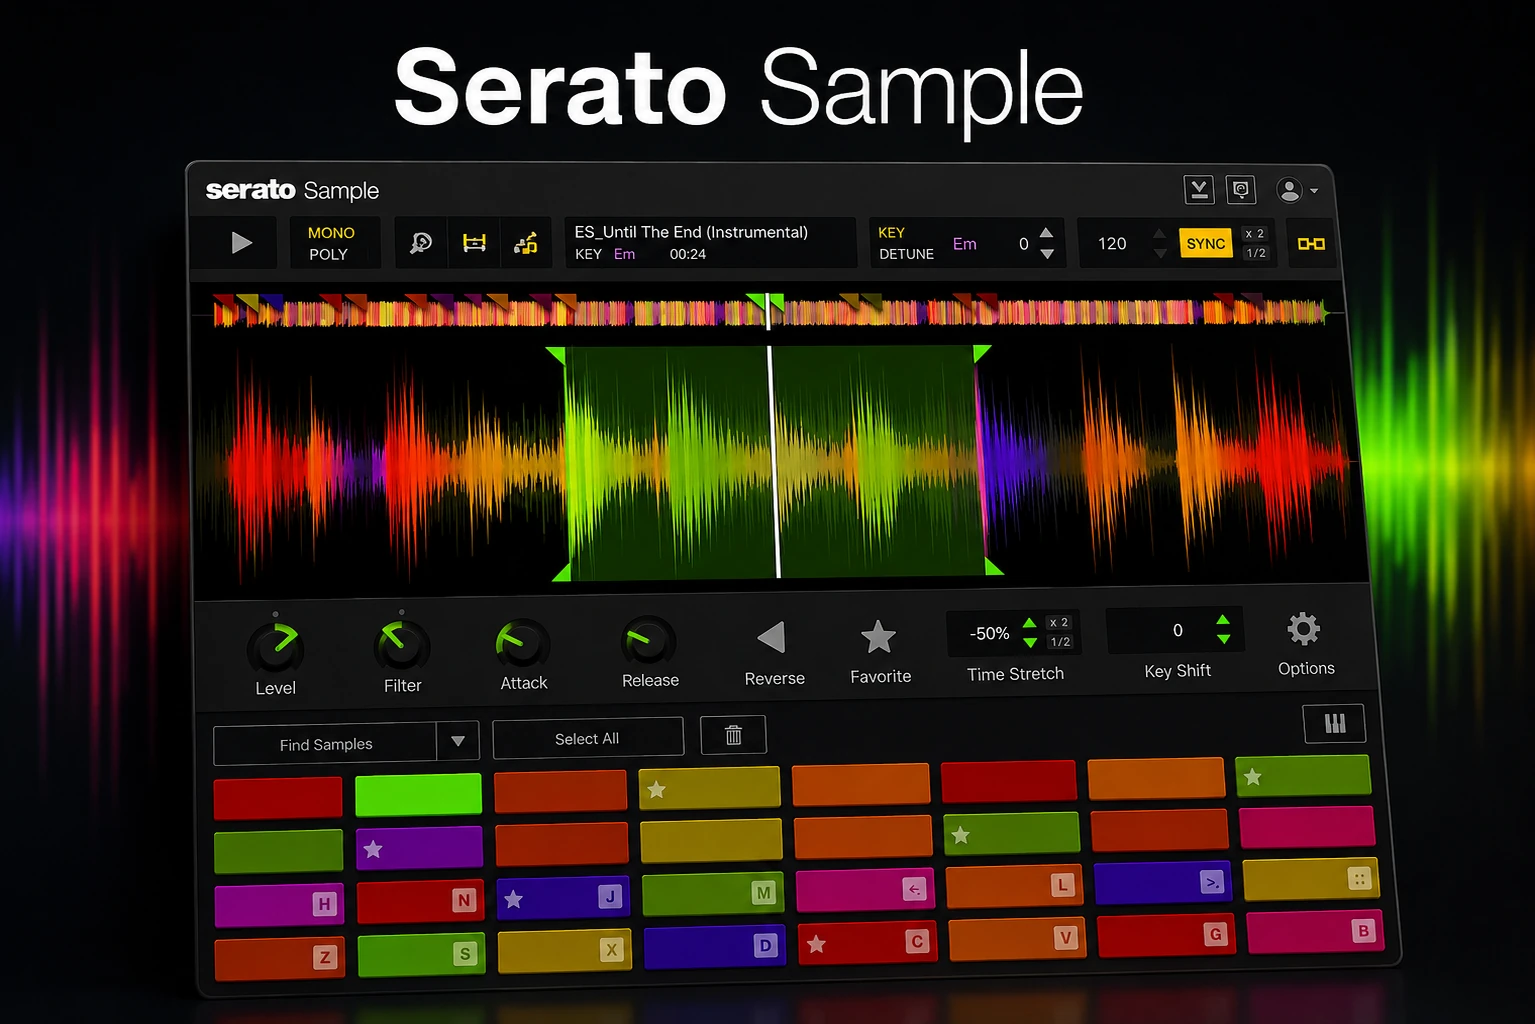Increase Key Shift with the up arrow
This screenshot has width=1535, height=1024.
[1223, 620]
